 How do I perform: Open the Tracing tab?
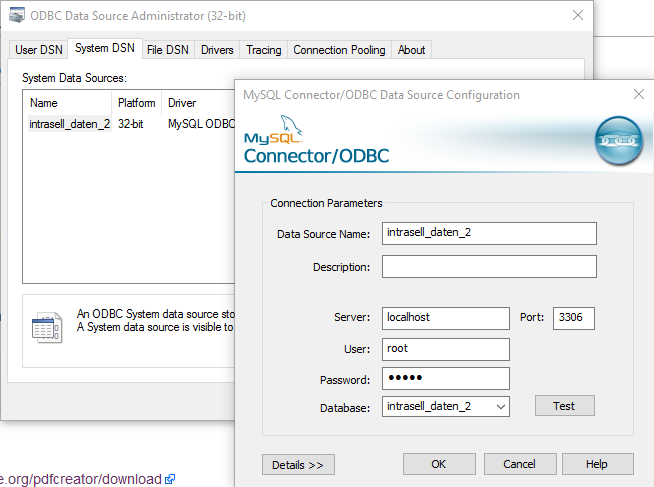(x=264, y=50)
